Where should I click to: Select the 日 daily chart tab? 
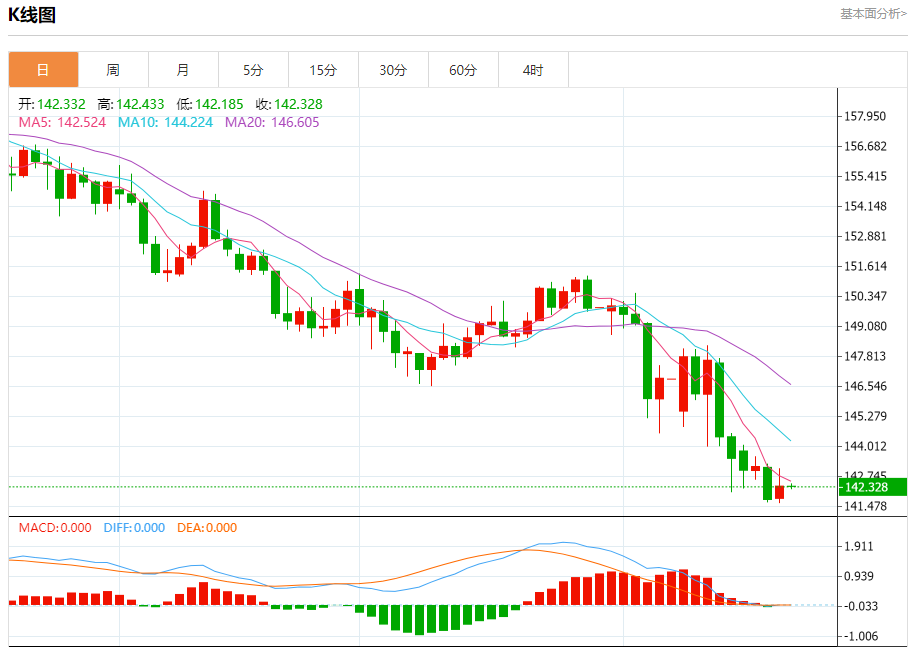coord(43,70)
